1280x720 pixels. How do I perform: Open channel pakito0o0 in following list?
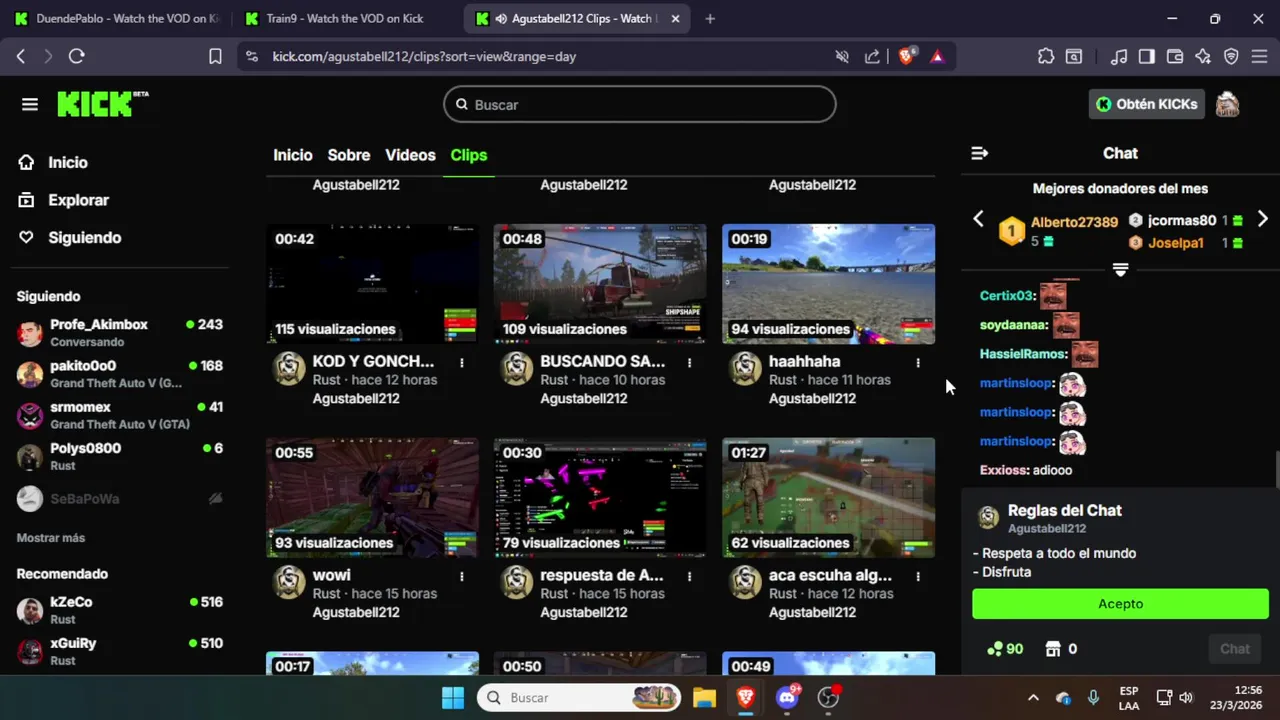(120, 374)
